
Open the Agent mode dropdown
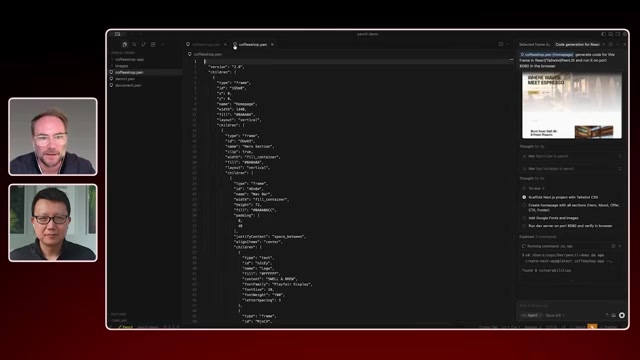[x=531, y=315]
